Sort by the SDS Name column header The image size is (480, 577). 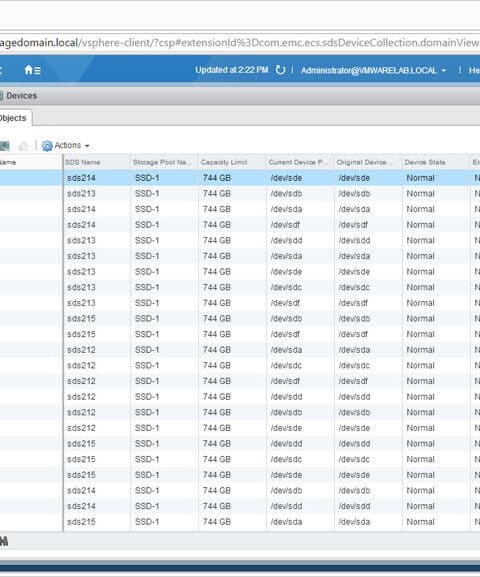83,162
